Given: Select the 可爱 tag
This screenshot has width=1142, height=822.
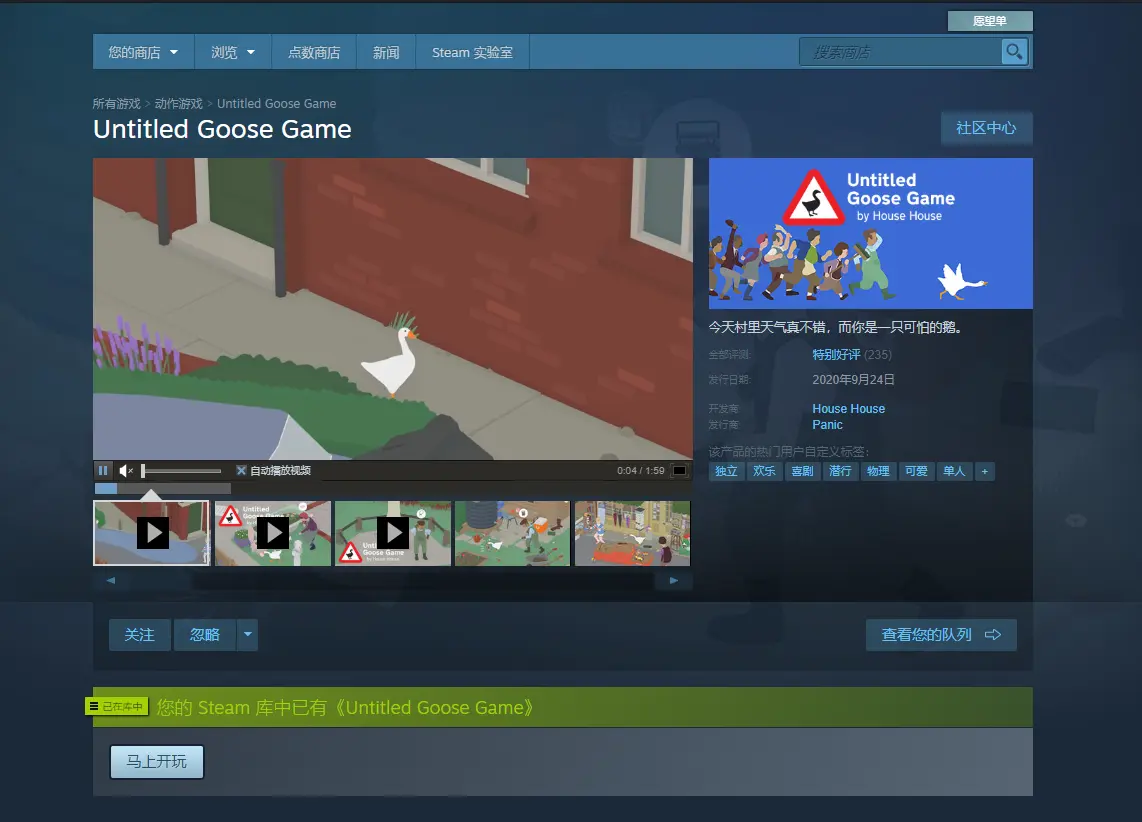Looking at the screenshot, I should pos(915,471).
